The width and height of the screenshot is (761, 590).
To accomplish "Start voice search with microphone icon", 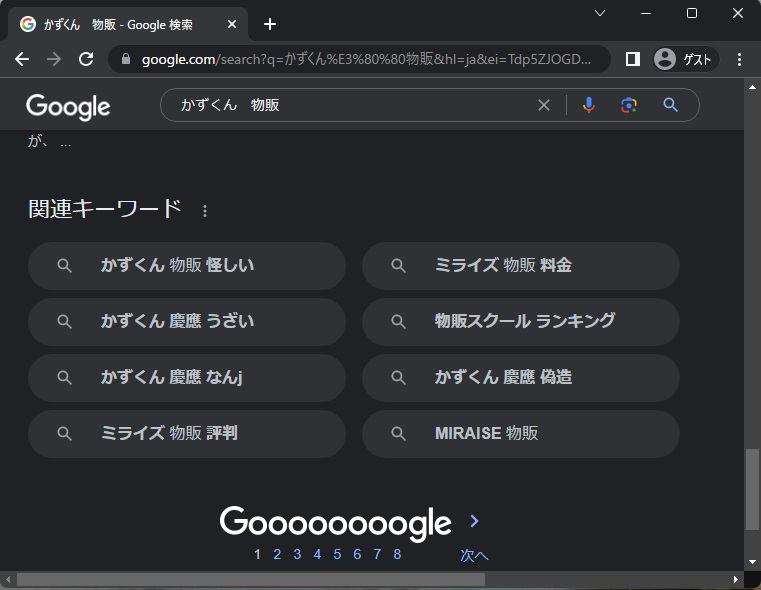I will tap(589, 105).
